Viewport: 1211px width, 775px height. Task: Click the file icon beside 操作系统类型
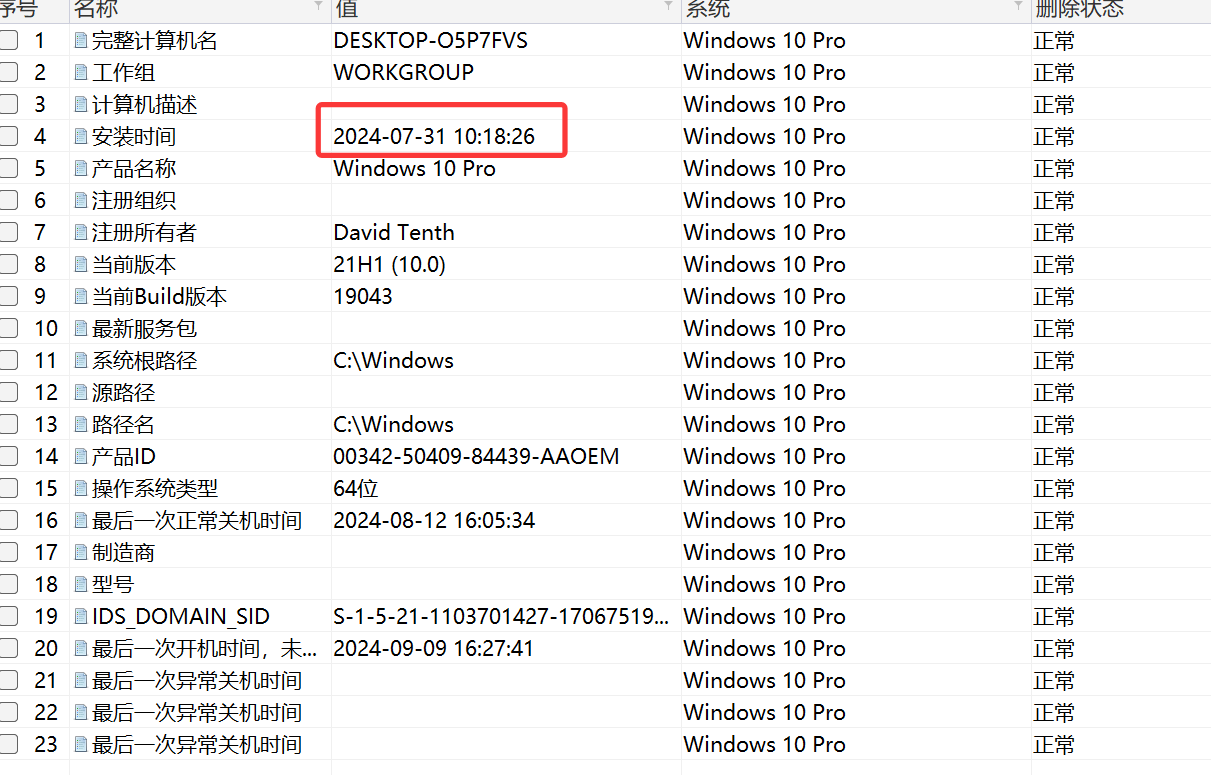81,489
